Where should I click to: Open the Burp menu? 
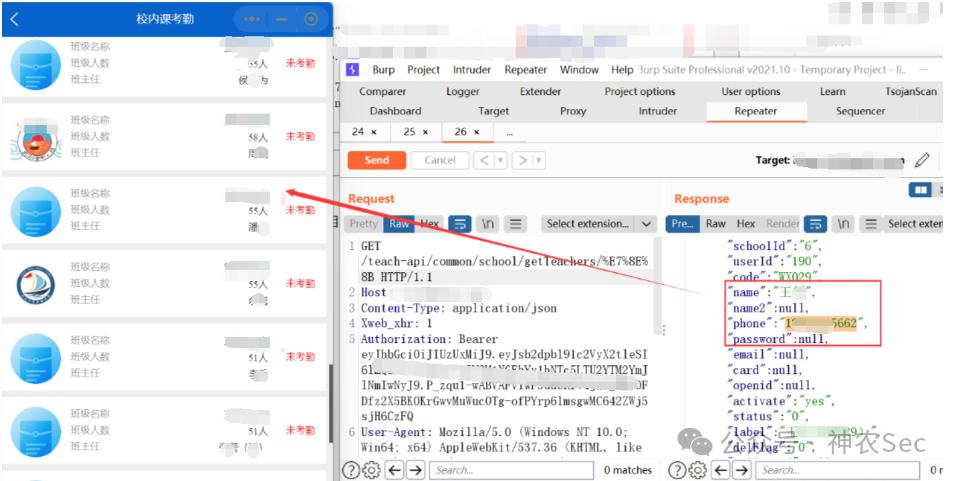(x=383, y=69)
